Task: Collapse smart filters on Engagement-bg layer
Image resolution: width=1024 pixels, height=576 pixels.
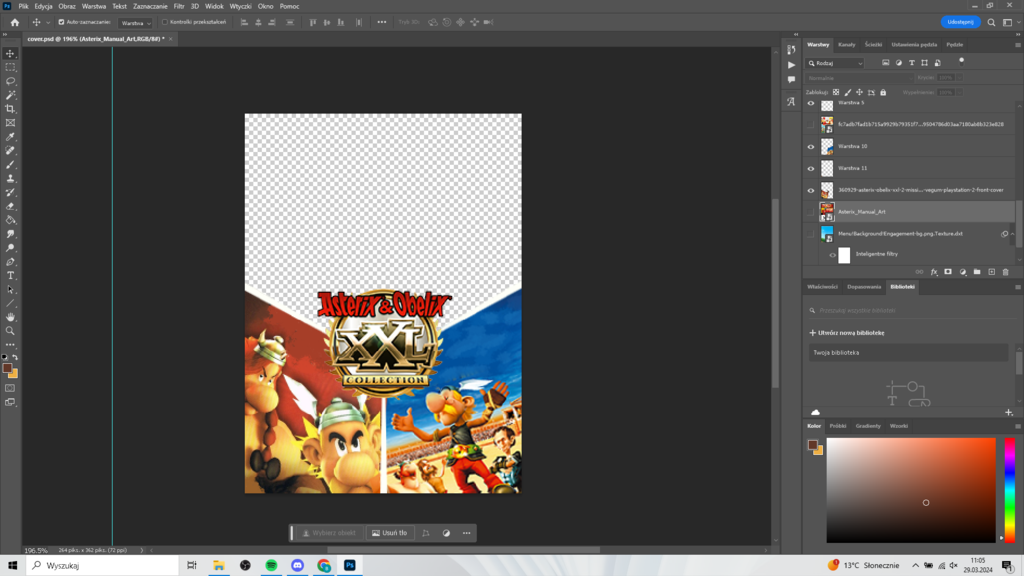Action: click(x=1013, y=234)
